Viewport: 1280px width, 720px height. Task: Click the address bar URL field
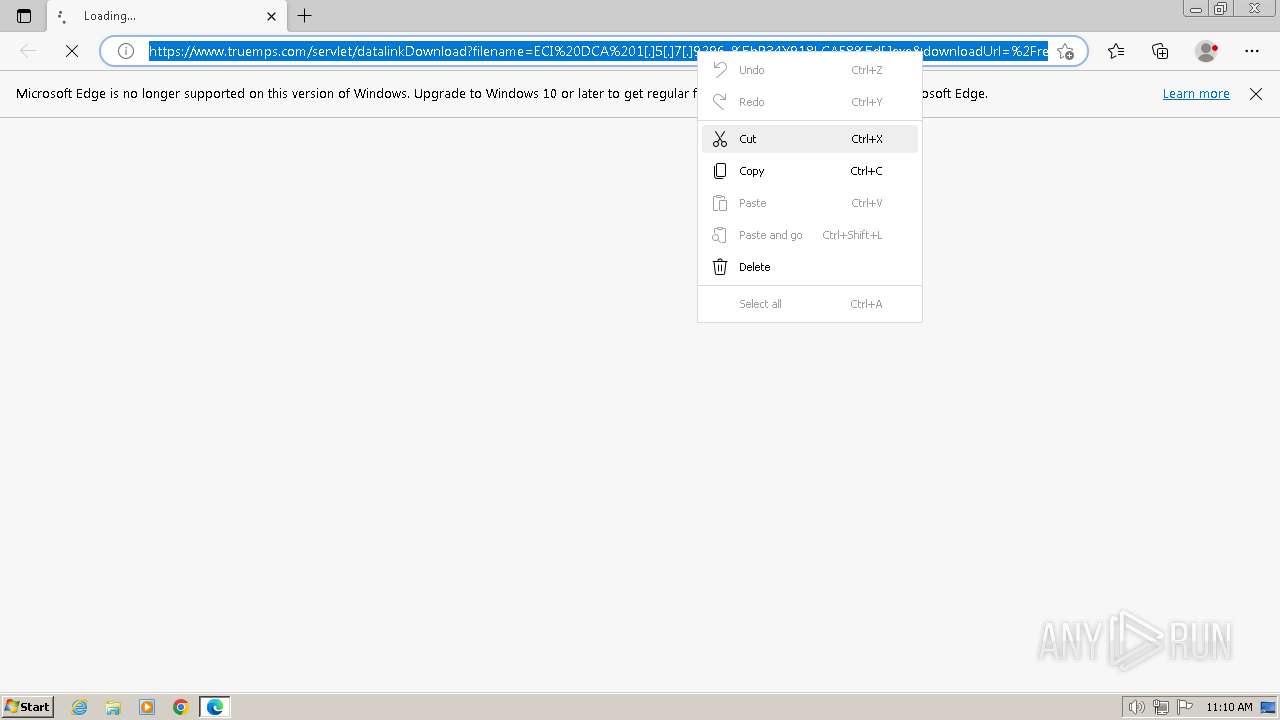598,51
